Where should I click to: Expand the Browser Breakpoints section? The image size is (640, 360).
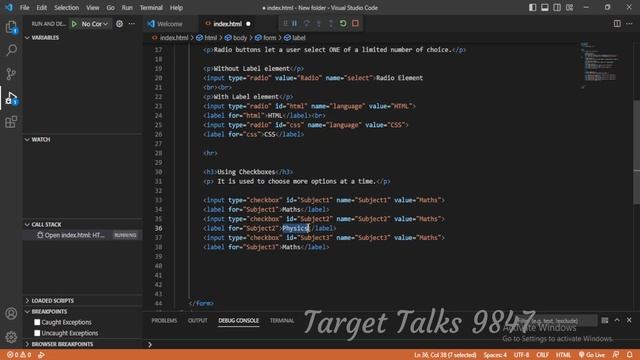tap(82, 344)
